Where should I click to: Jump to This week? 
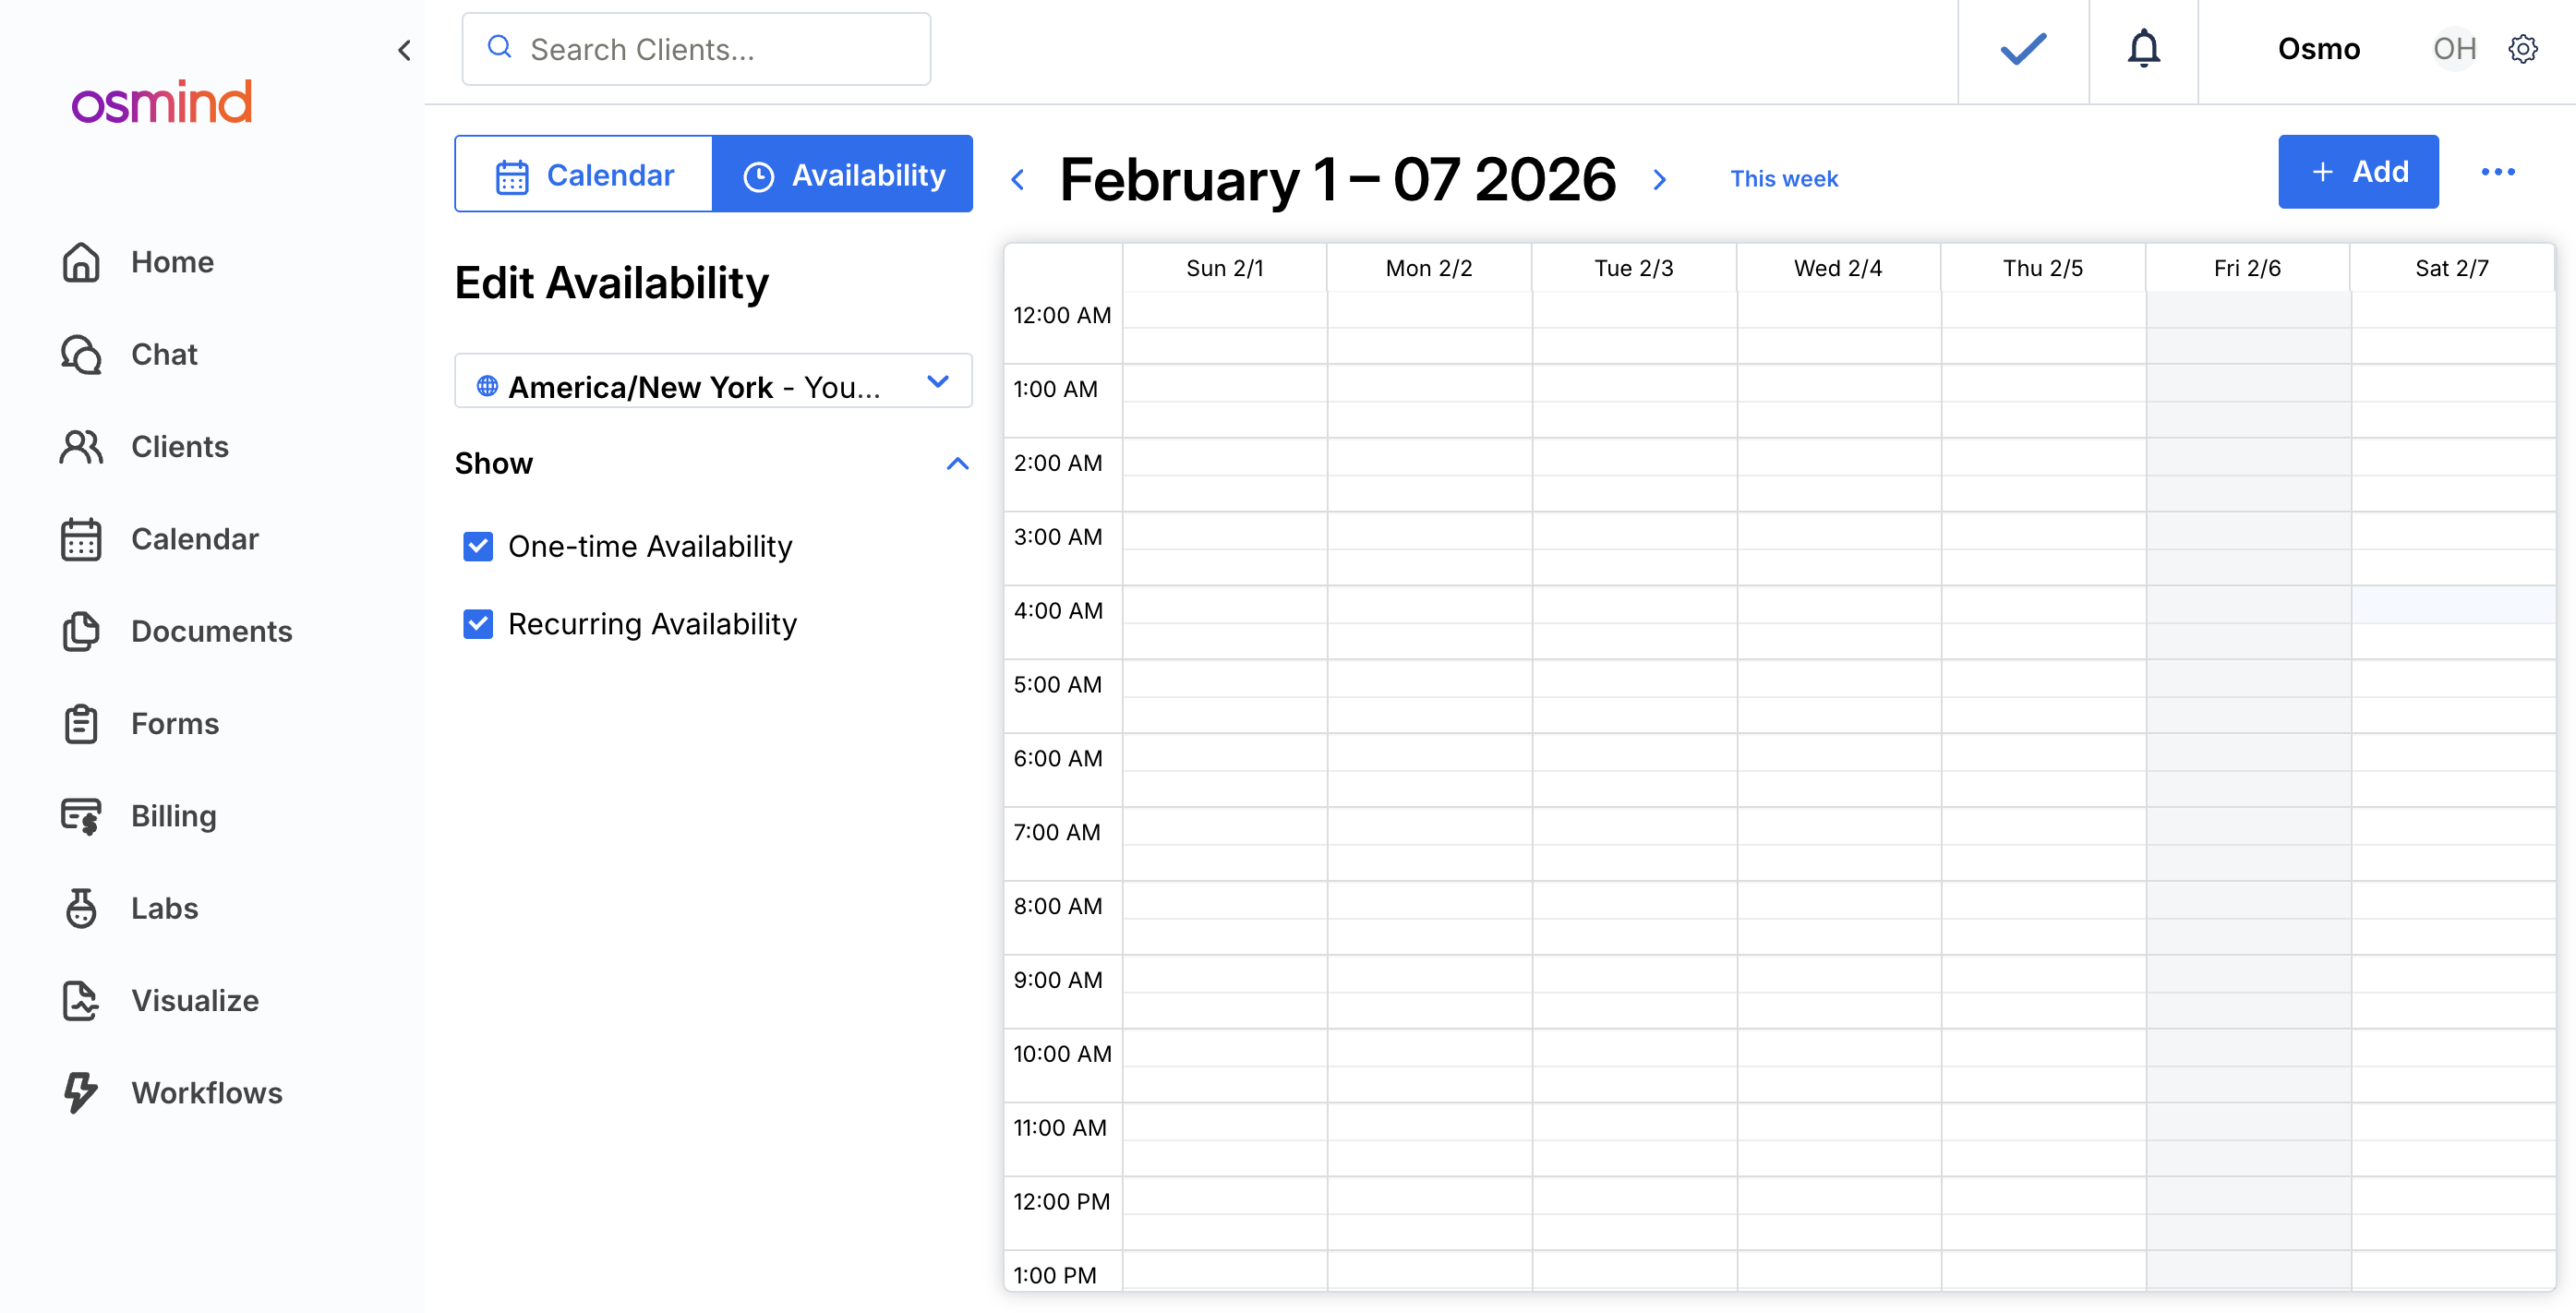[x=1784, y=179]
